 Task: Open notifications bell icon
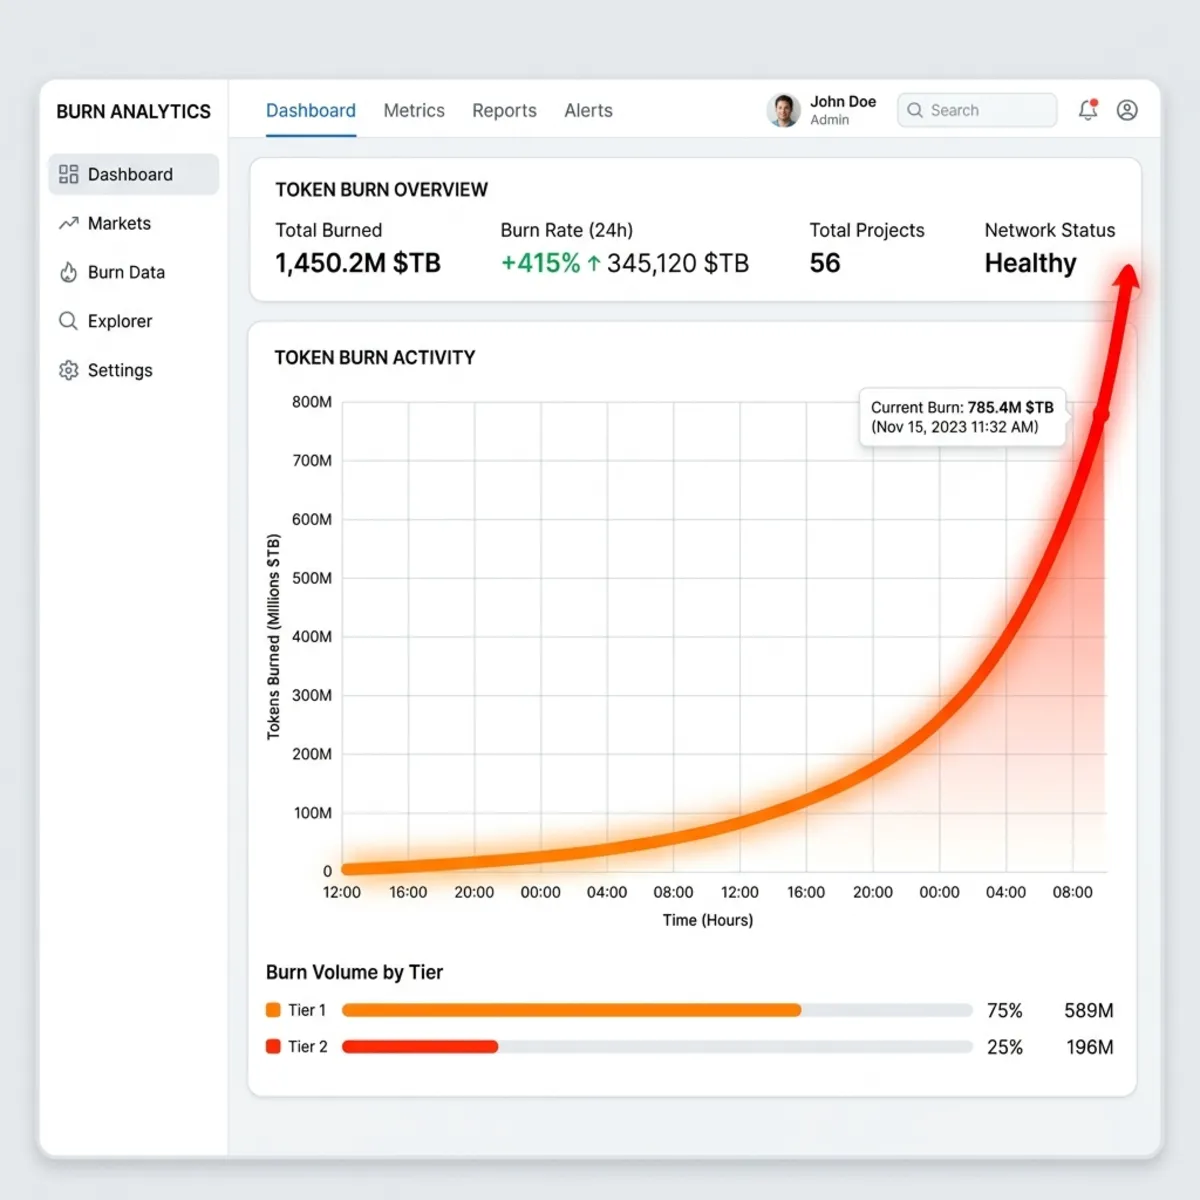point(1088,110)
